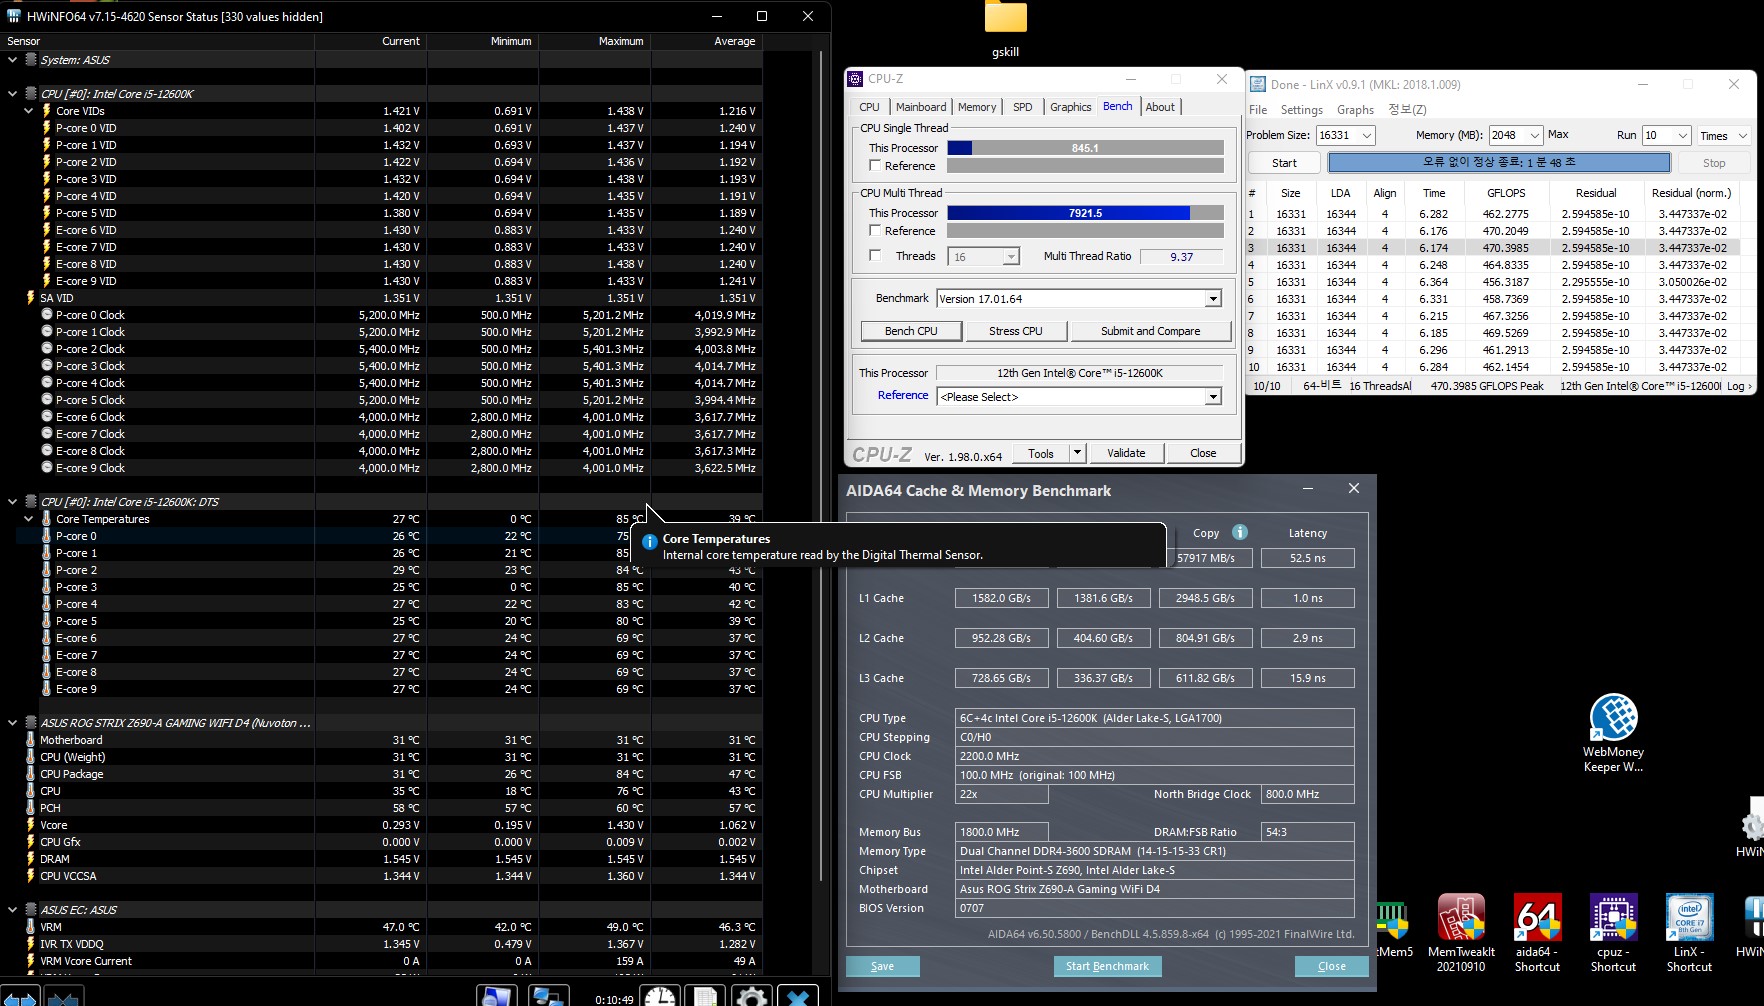Collapse ASUS ROG STRIX Z690-A sensor group
This screenshot has height=1006, width=1764.
pyautogui.click(x=12, y=723)
